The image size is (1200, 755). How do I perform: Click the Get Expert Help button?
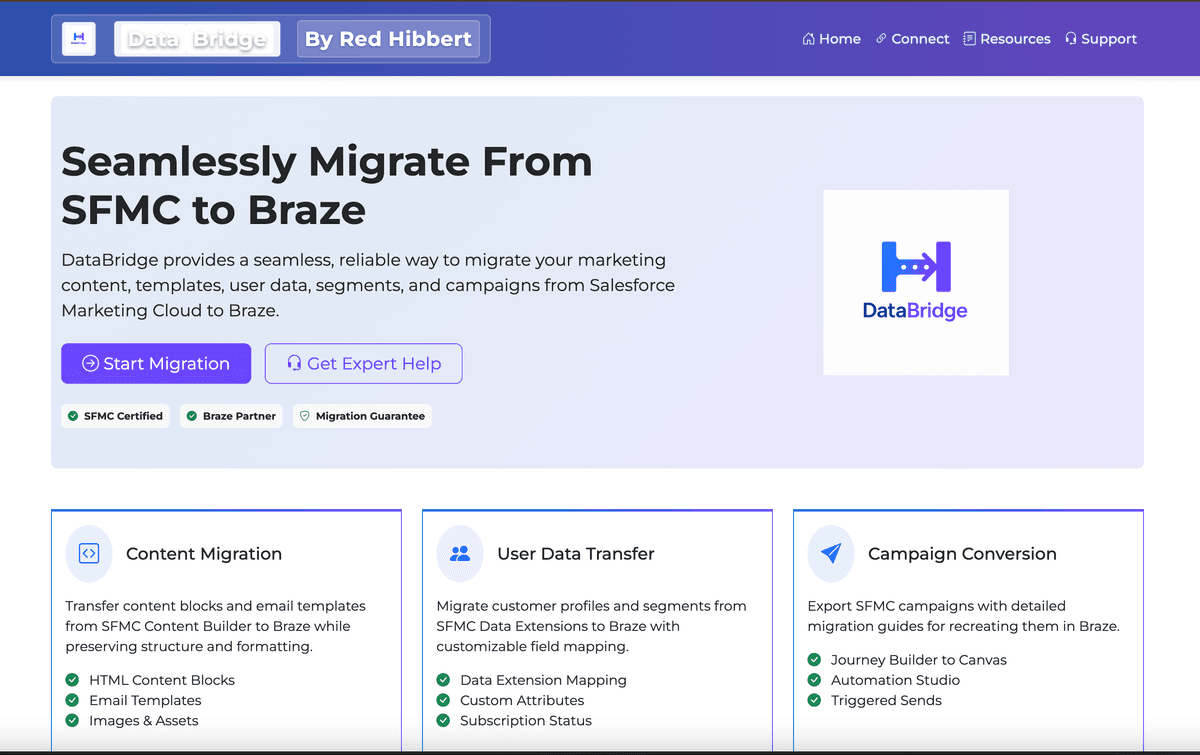click(364, 364)
